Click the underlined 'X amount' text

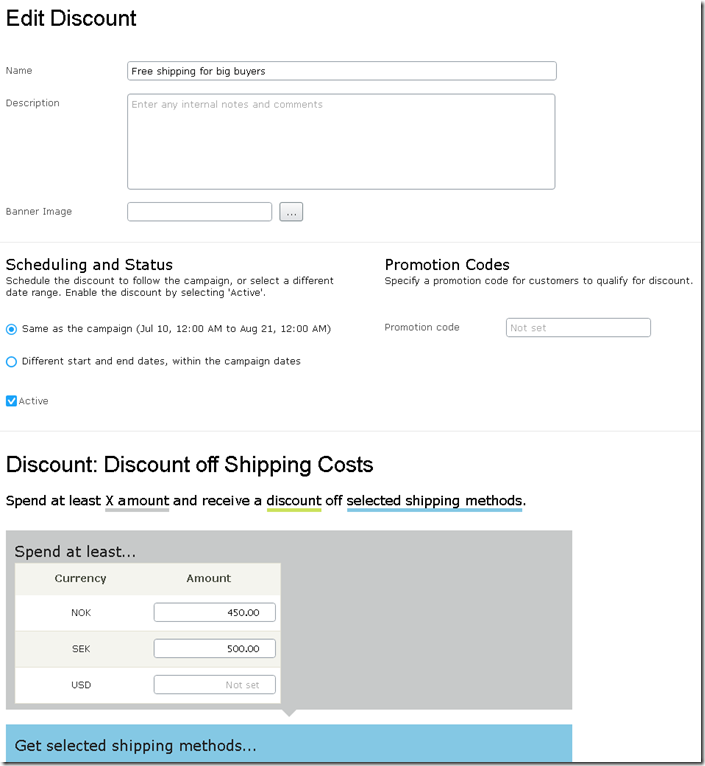pos(137,500)
